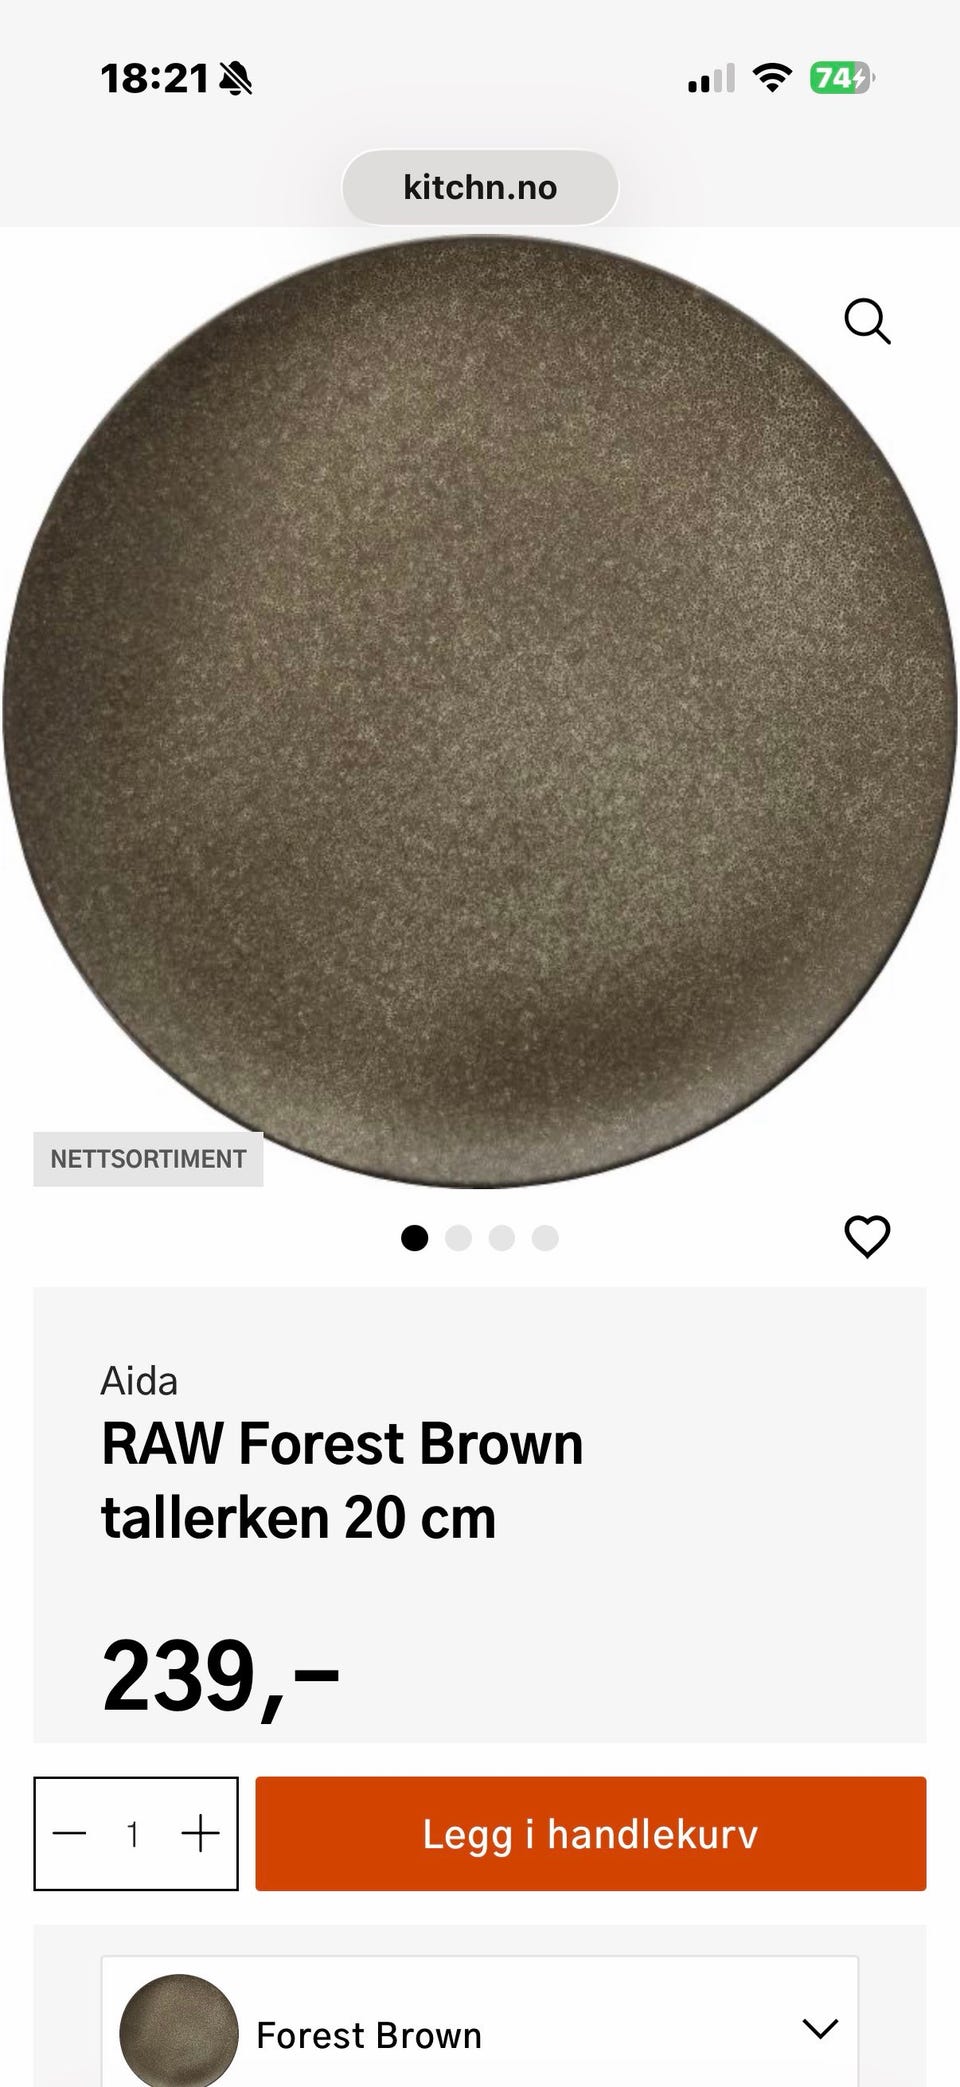Image resolution: width=960 pixels, height=2087 pixels.
Task: Tap the magnifying glass zoom icon
Action: pos(867,322)
